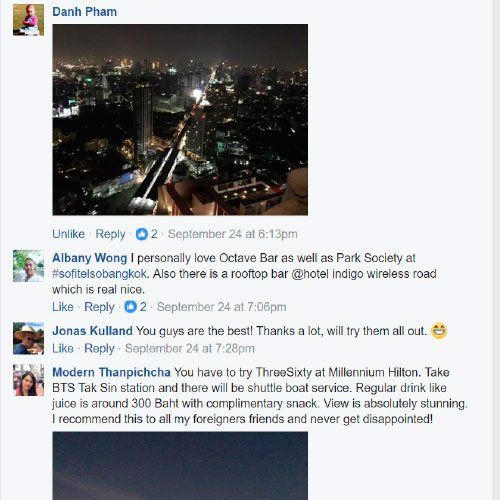
Task: Open the September 24 at 7:28pm timestamp
Action: (190, 349)
